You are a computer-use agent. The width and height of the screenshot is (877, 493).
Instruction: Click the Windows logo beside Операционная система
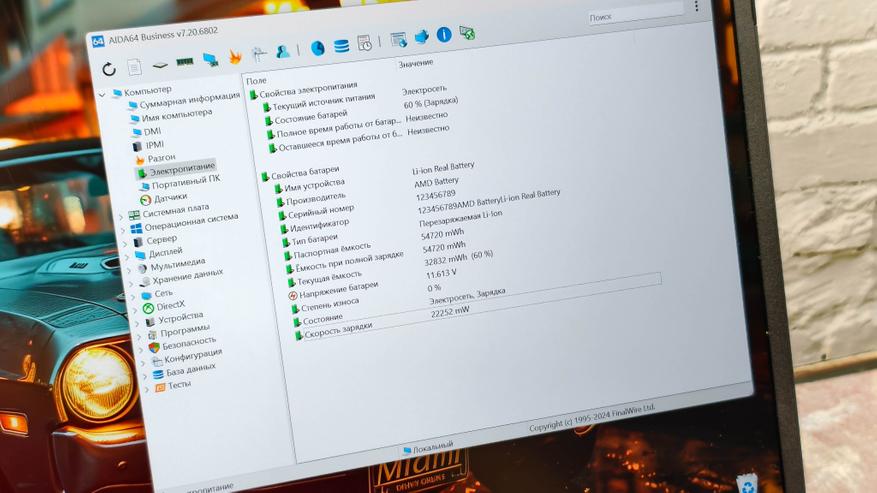coord(136,229)
